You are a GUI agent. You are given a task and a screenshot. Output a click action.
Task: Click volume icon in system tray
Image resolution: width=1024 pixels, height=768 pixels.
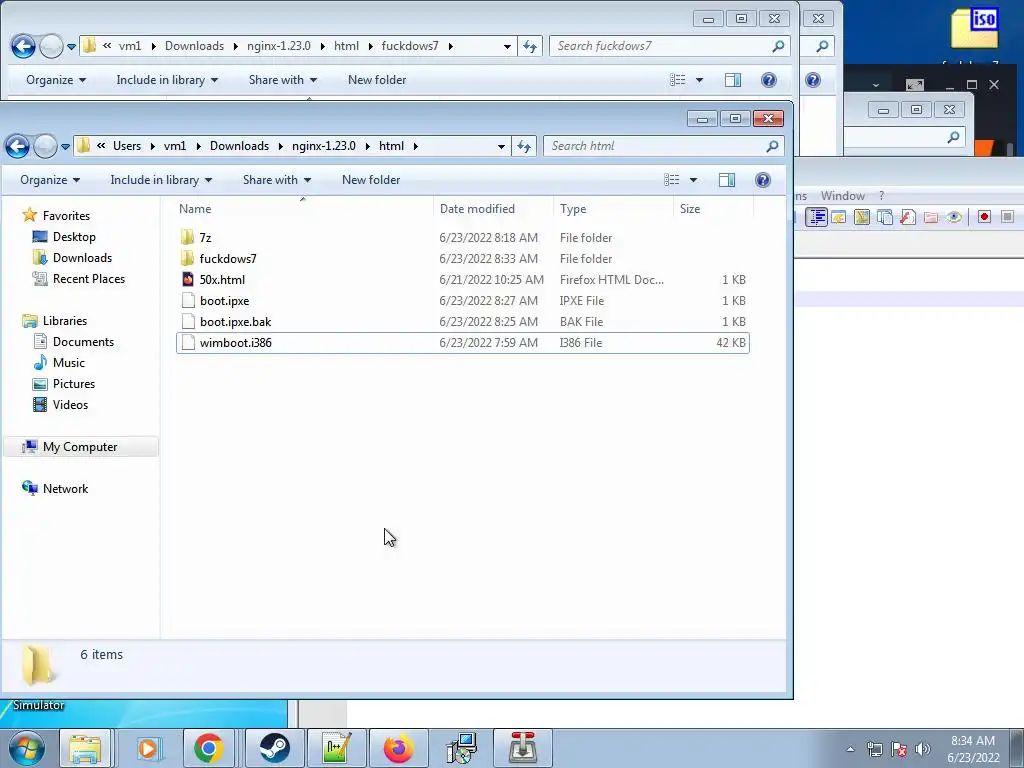click(x=922, y=749)
